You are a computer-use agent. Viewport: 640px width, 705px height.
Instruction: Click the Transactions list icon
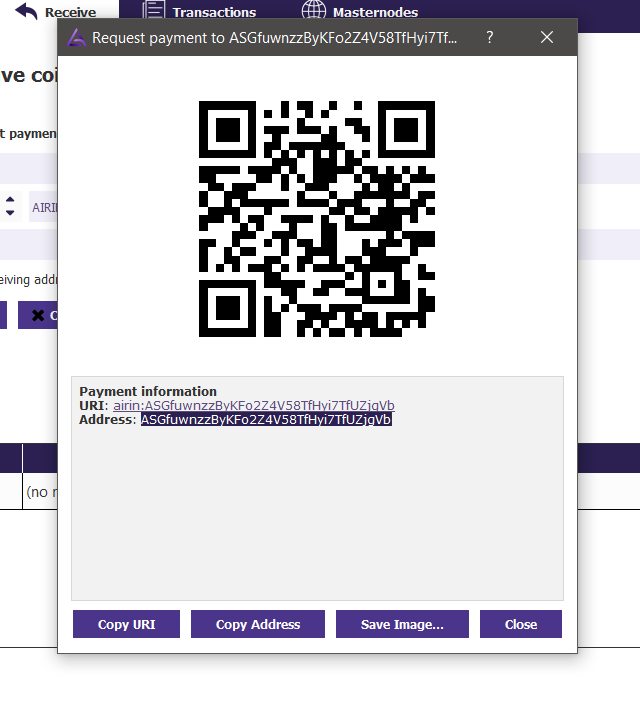(x=153, y=10)
